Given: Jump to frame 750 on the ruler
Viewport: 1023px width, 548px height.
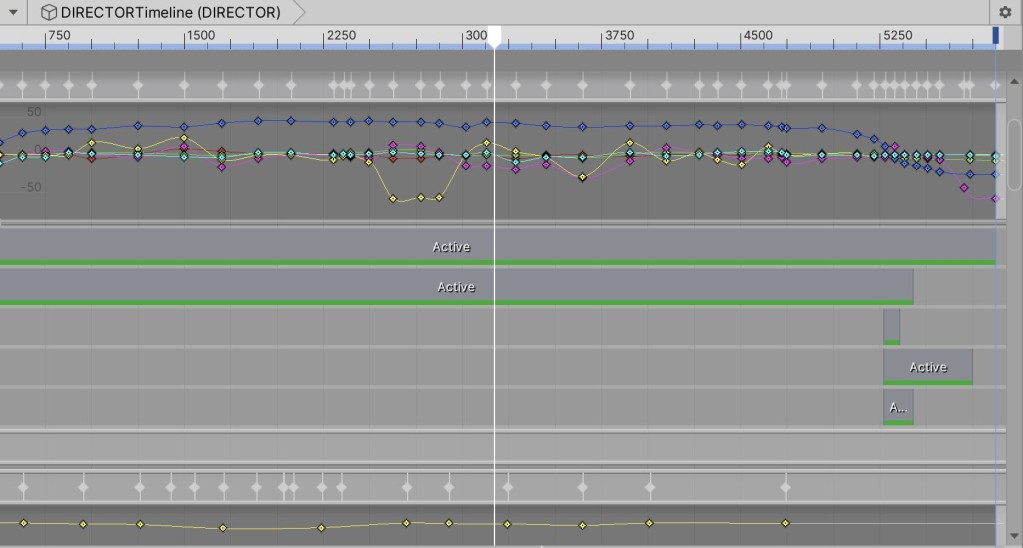Looking at the screenshot, I should 47,36.
